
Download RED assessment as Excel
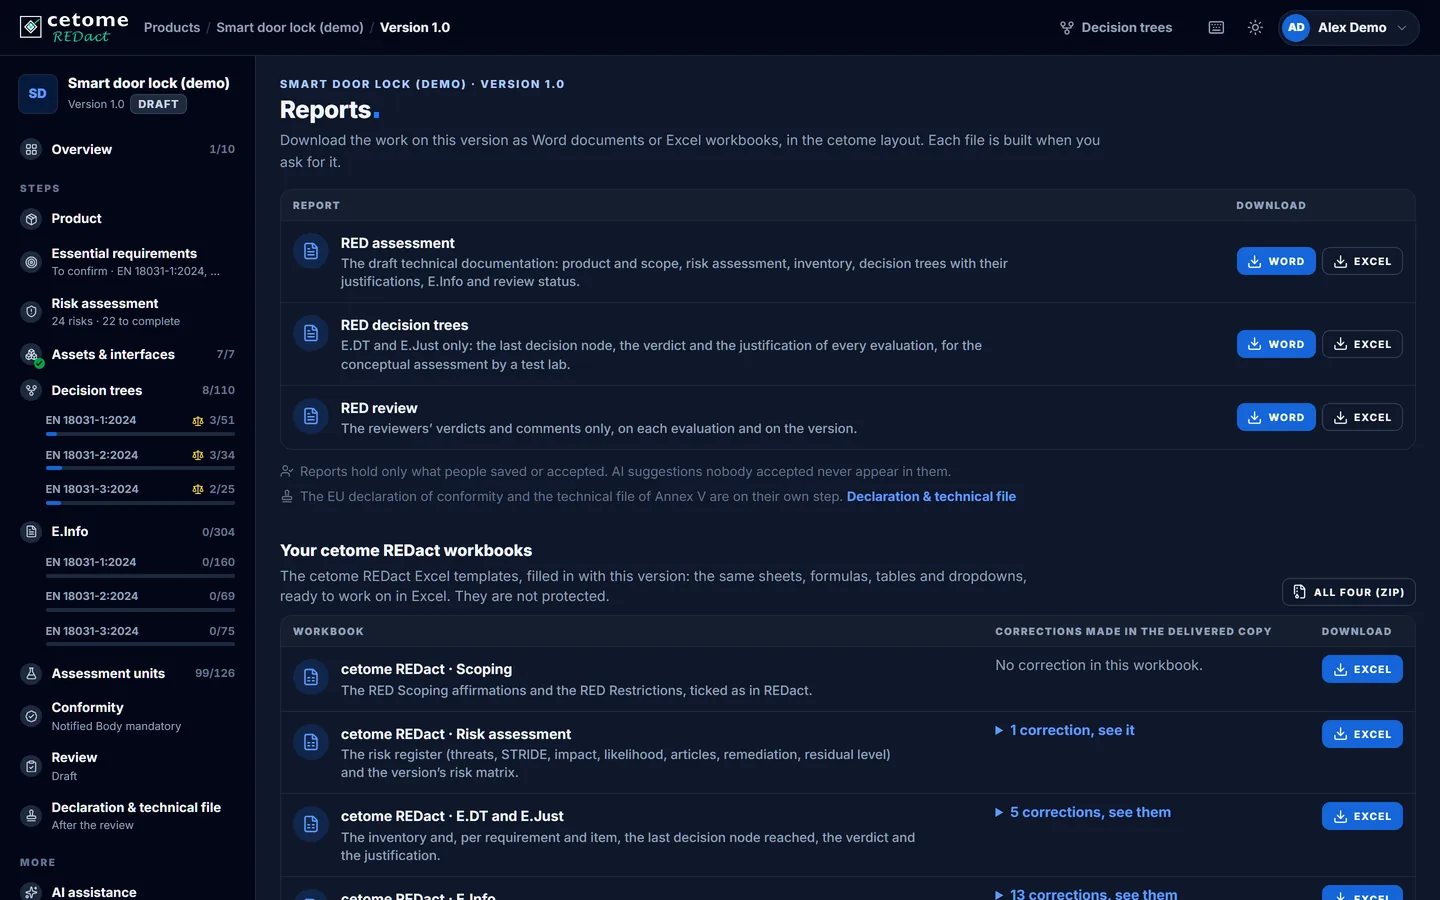[1362, 261]
